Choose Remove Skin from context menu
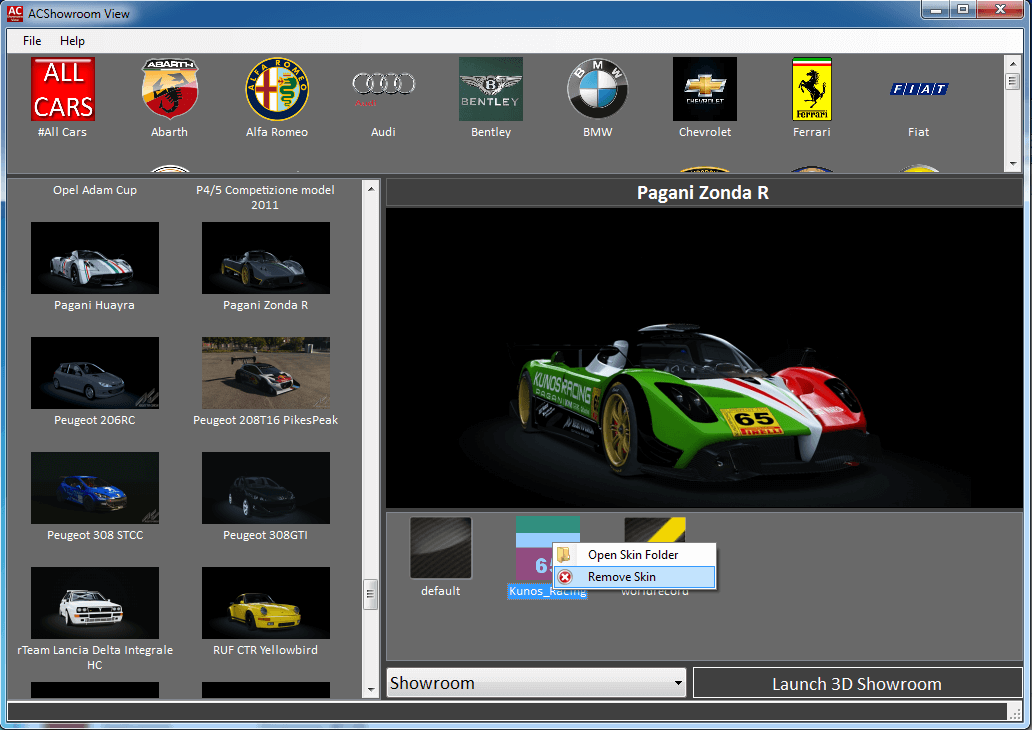 [634, 577]
